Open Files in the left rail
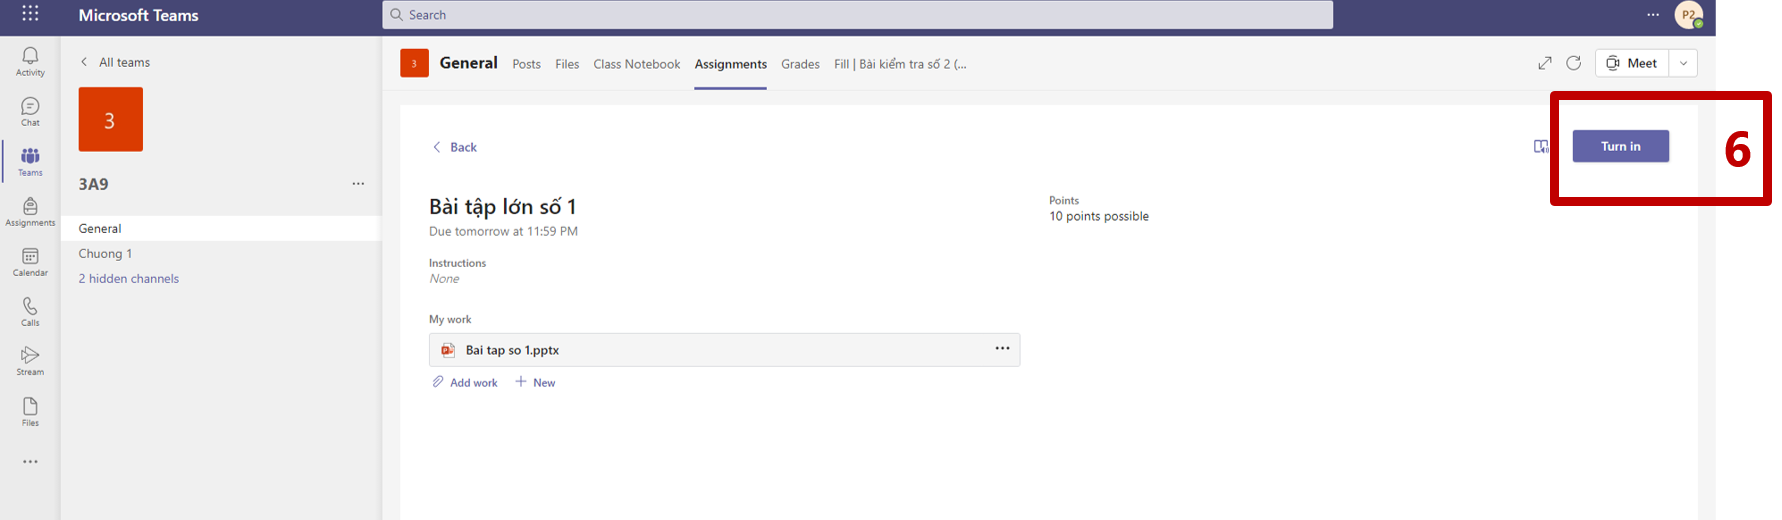The width and height of the screenshot is (1782, 520). coord(30,411)
